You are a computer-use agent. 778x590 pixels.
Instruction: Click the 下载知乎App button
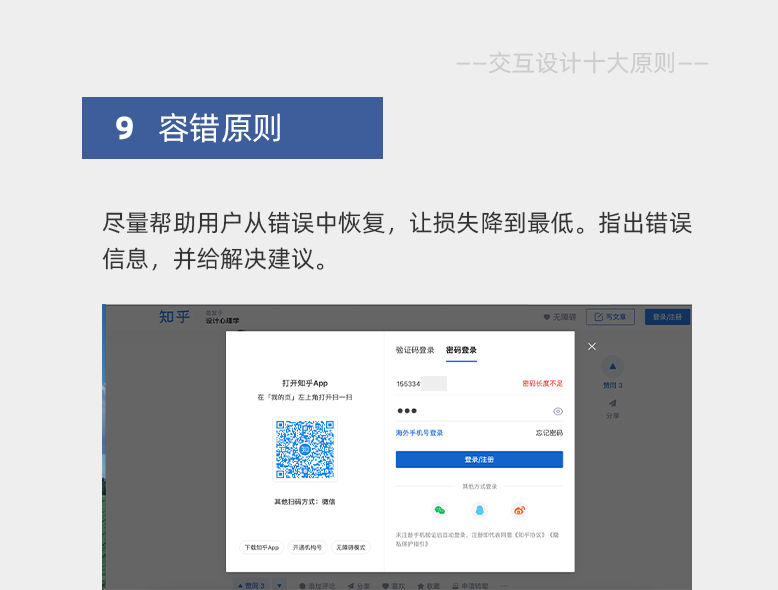coord(261,547)
